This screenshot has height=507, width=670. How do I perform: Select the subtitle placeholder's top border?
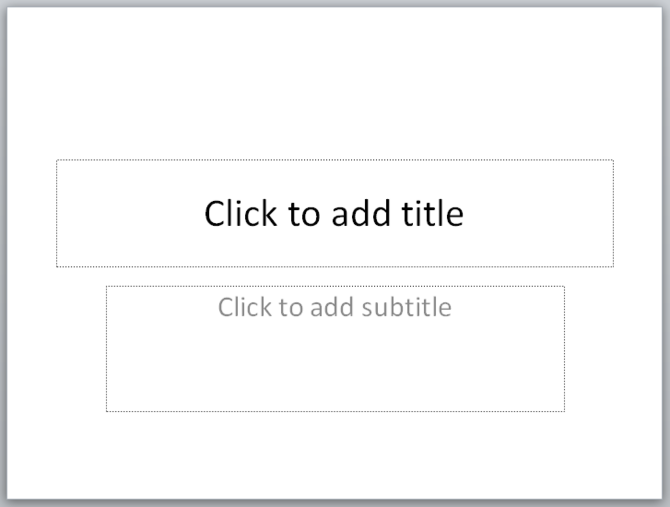point(334,287)
